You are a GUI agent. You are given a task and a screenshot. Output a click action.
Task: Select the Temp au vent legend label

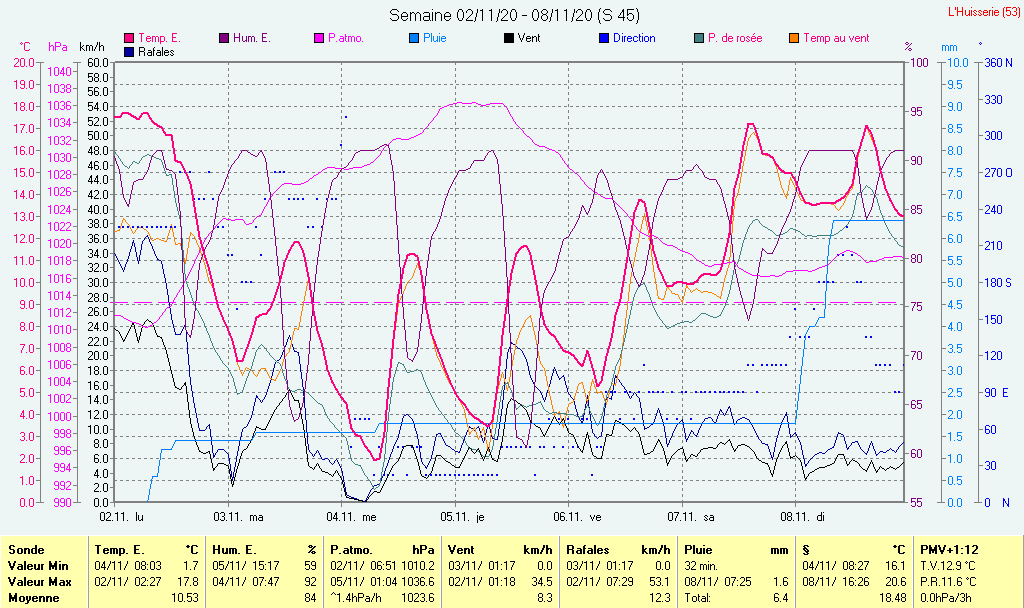[x=836, y=39]
